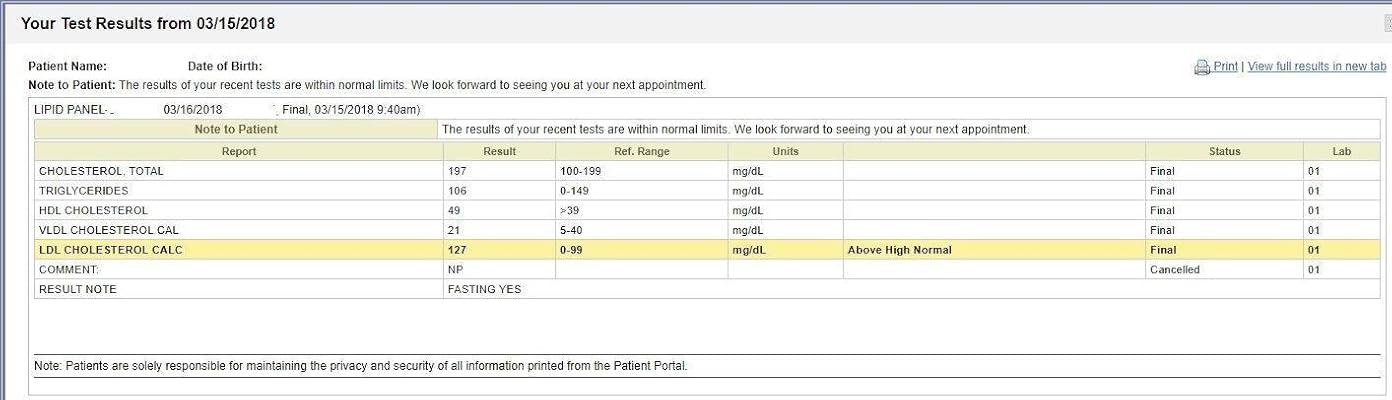Image resolution: width=1392 pixels, height=400 pixels.
Task: Click the Note to Patient table label
Action: click(236, 129)
